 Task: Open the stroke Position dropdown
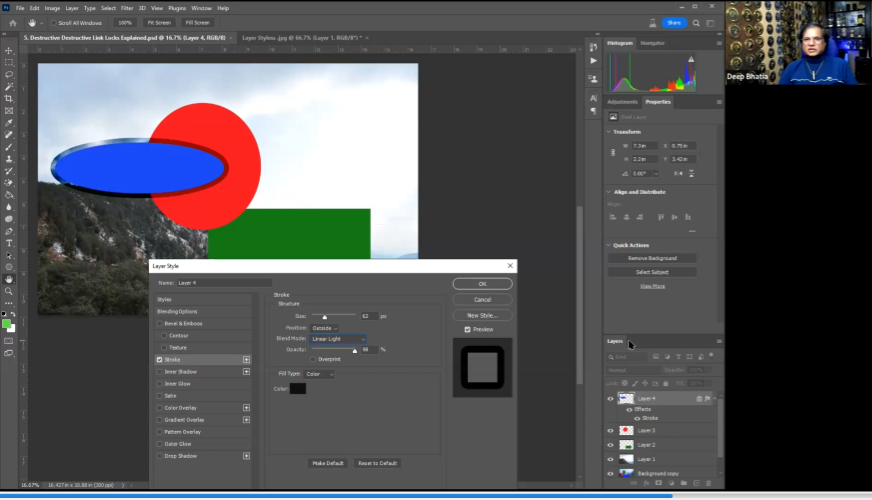point(326,327)
